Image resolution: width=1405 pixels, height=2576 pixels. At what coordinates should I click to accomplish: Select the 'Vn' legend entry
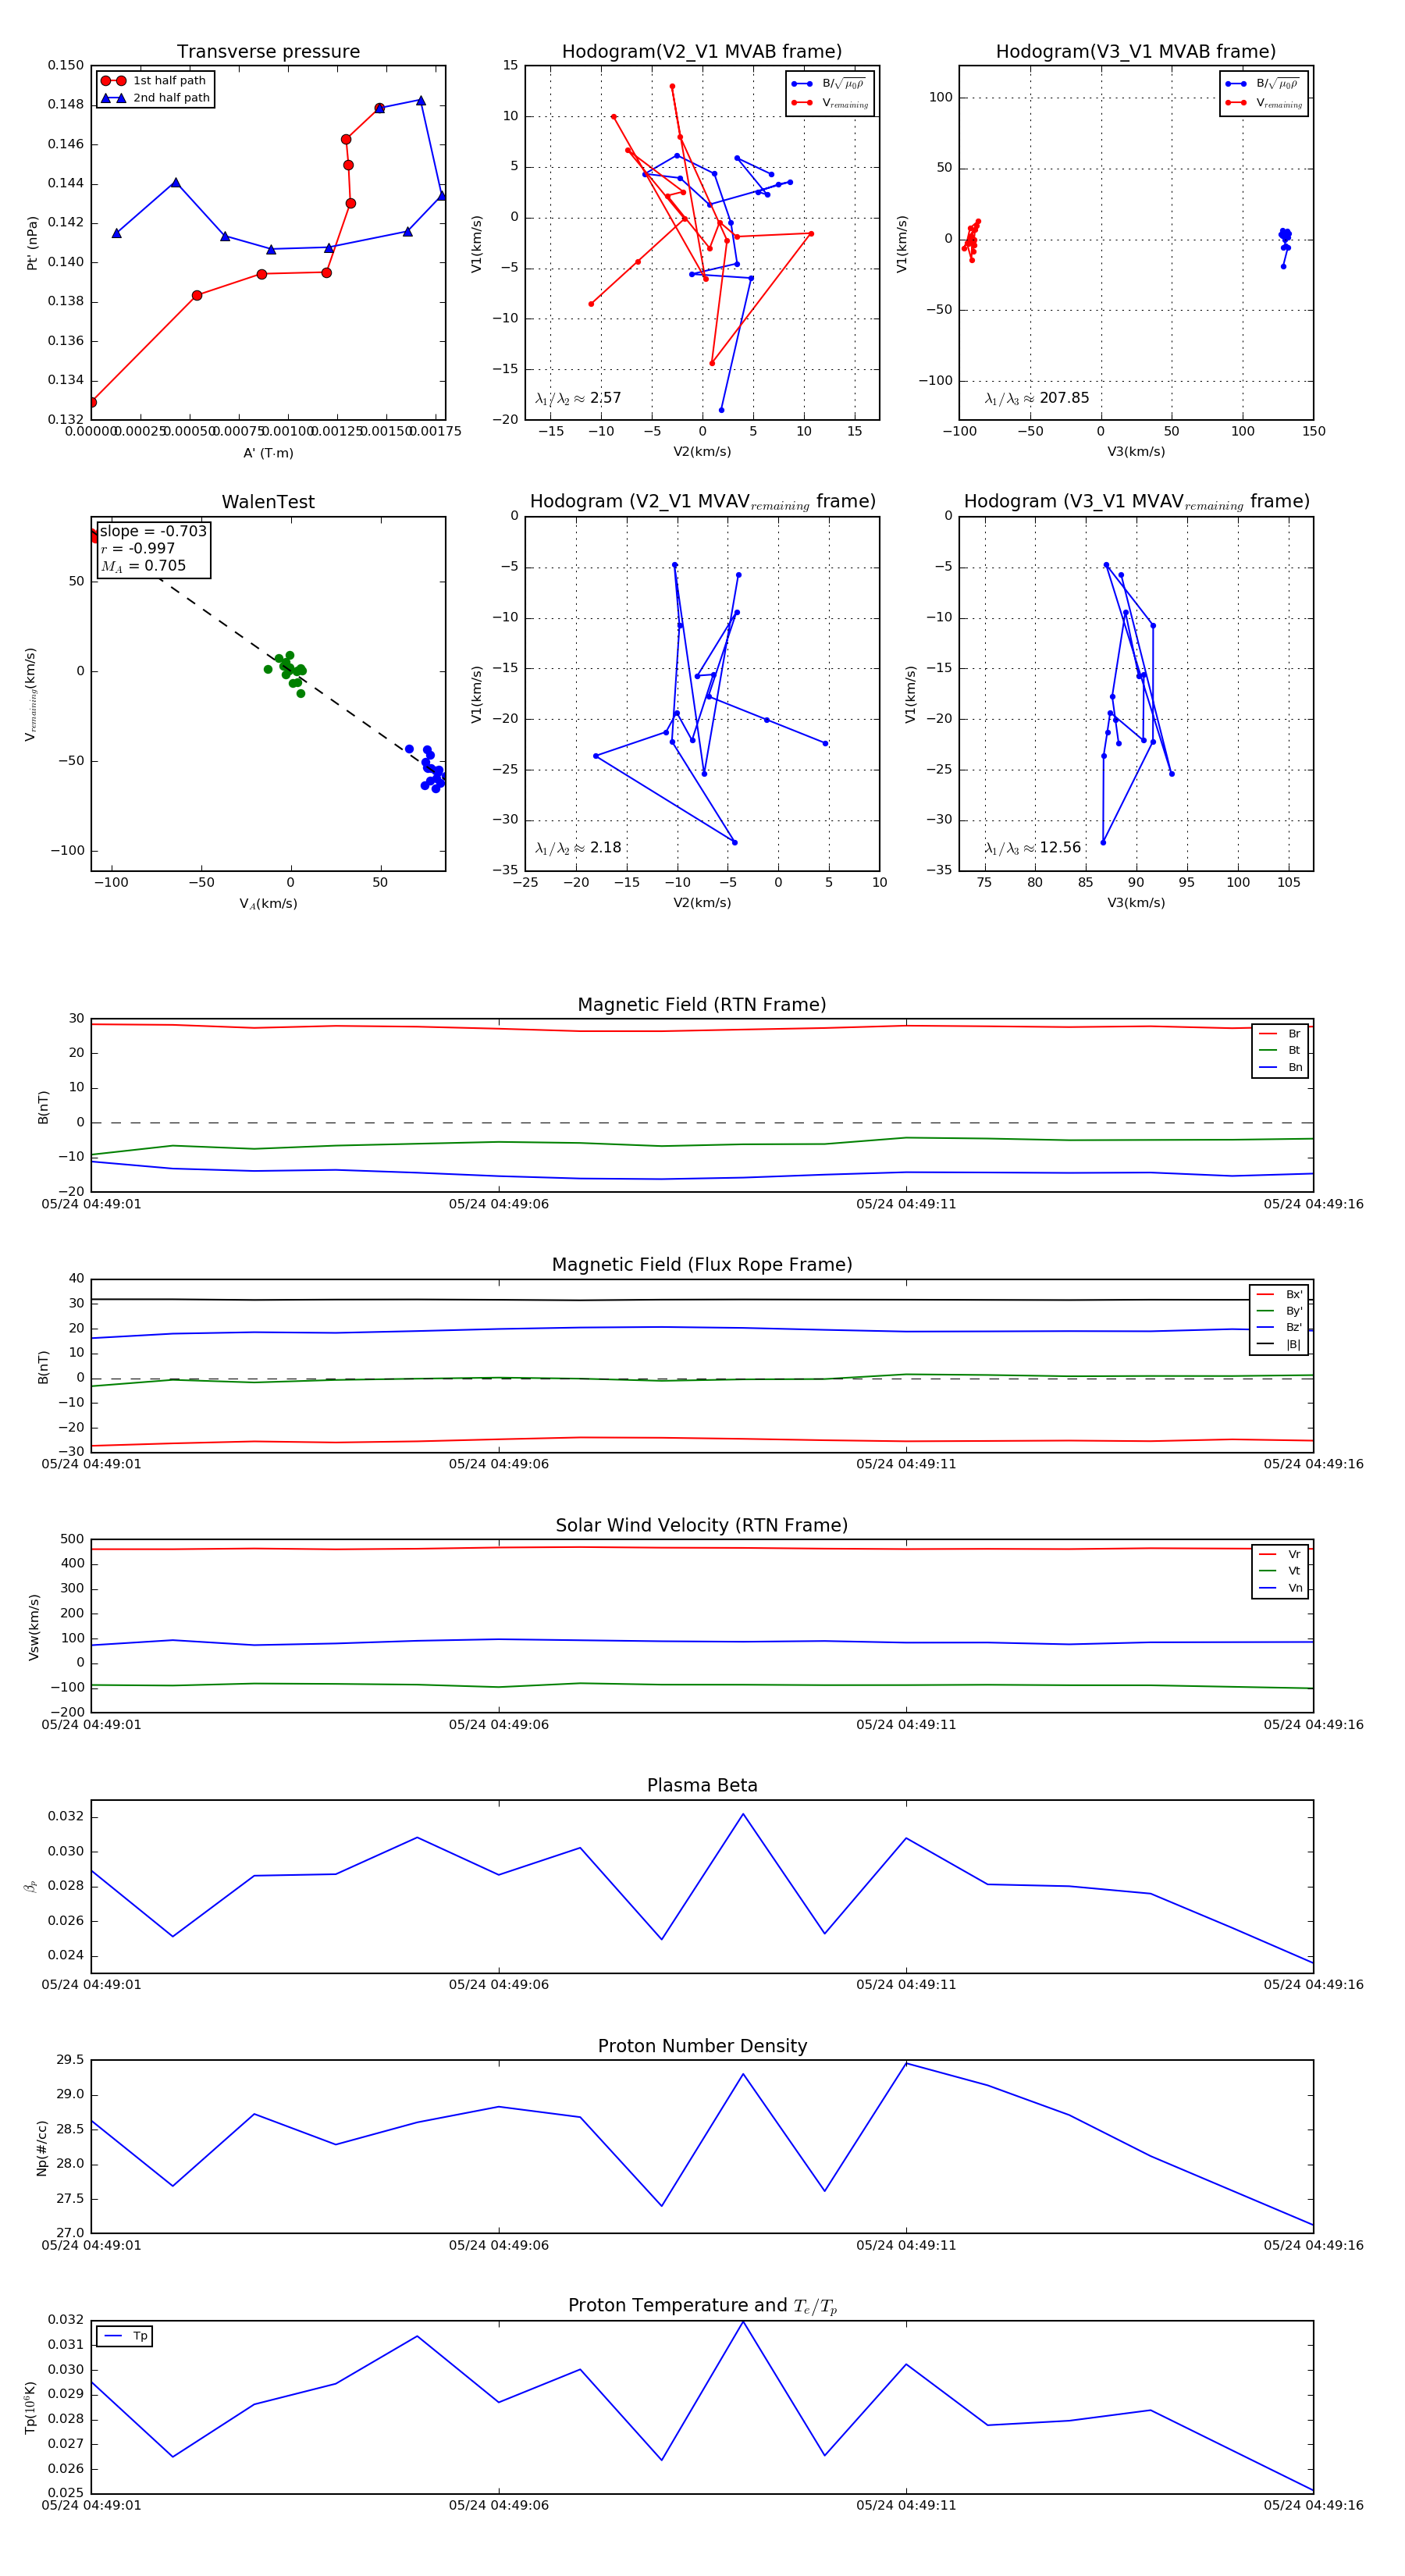(x=1280, y=1588)
